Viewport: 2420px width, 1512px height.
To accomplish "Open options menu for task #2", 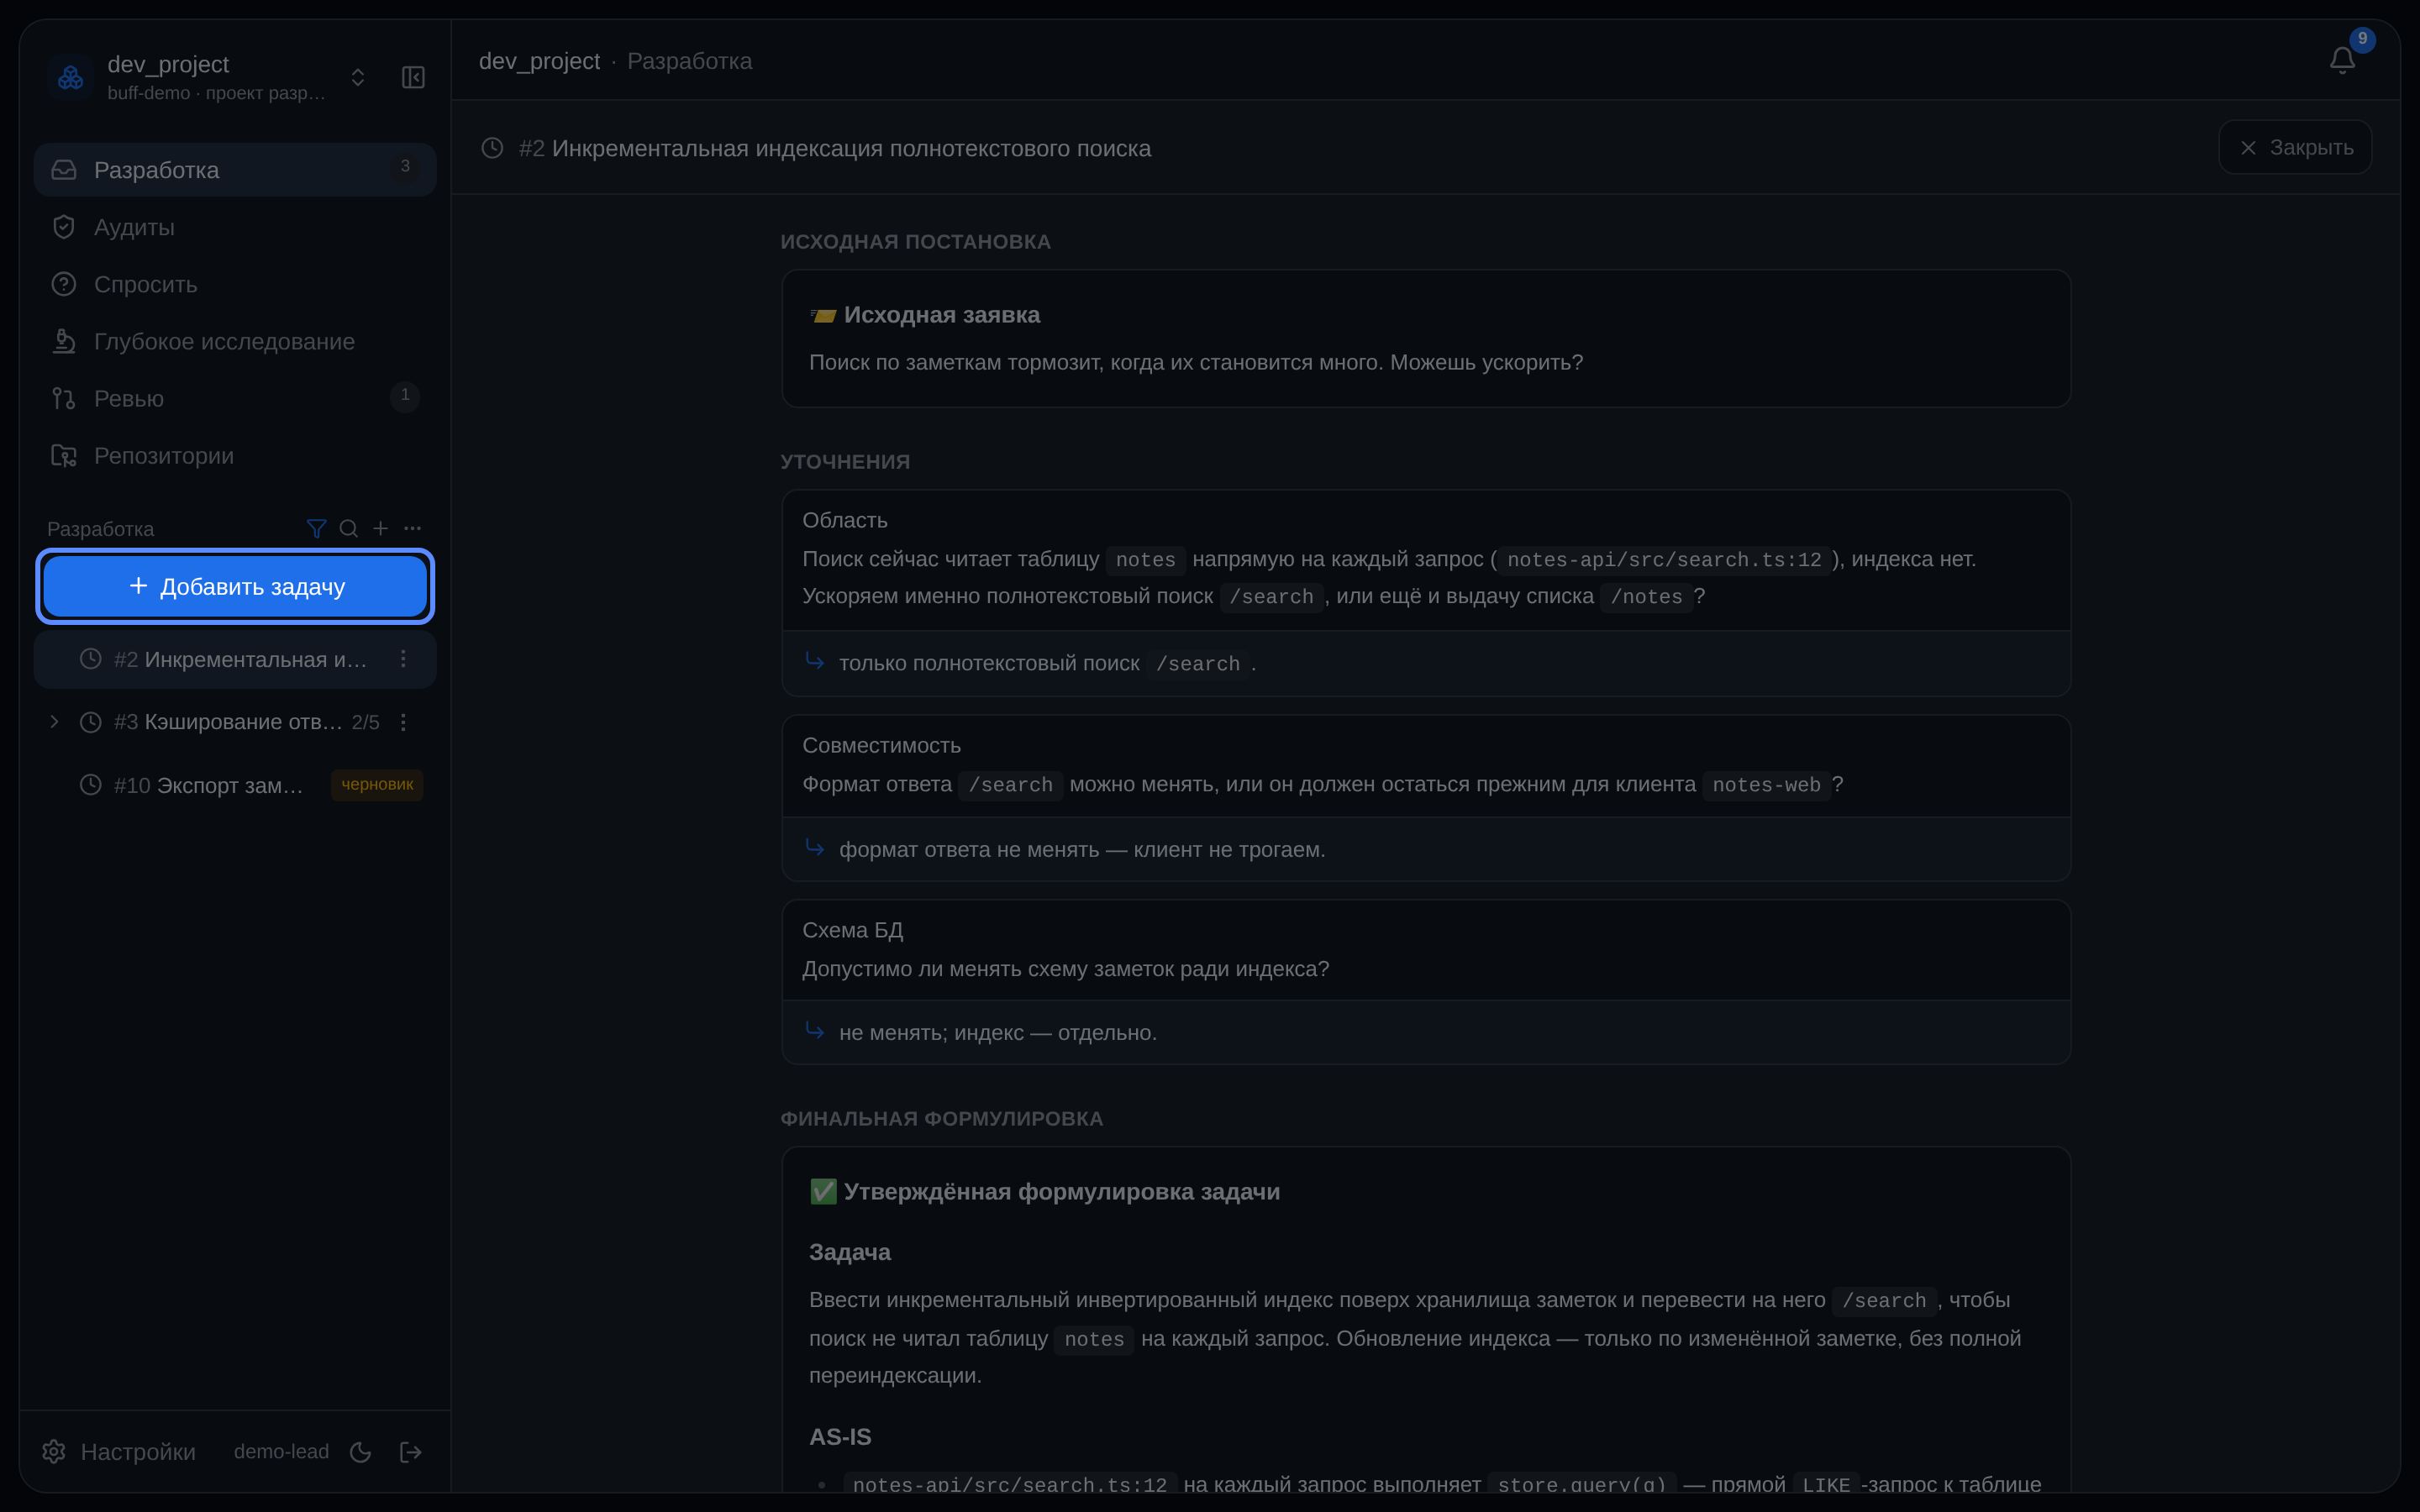I will click(x=403, y=659).
